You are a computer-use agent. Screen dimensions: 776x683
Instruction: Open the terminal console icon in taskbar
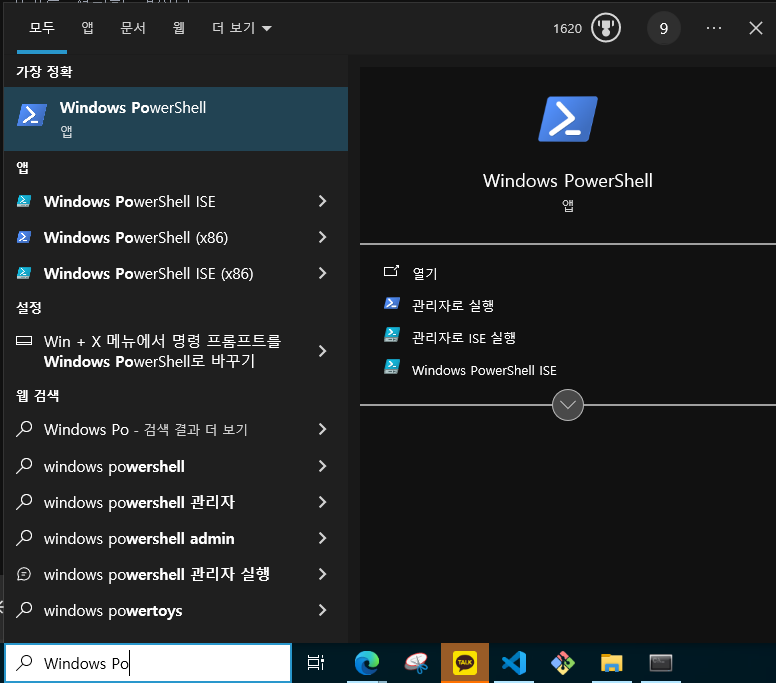(x=661, y=663)
